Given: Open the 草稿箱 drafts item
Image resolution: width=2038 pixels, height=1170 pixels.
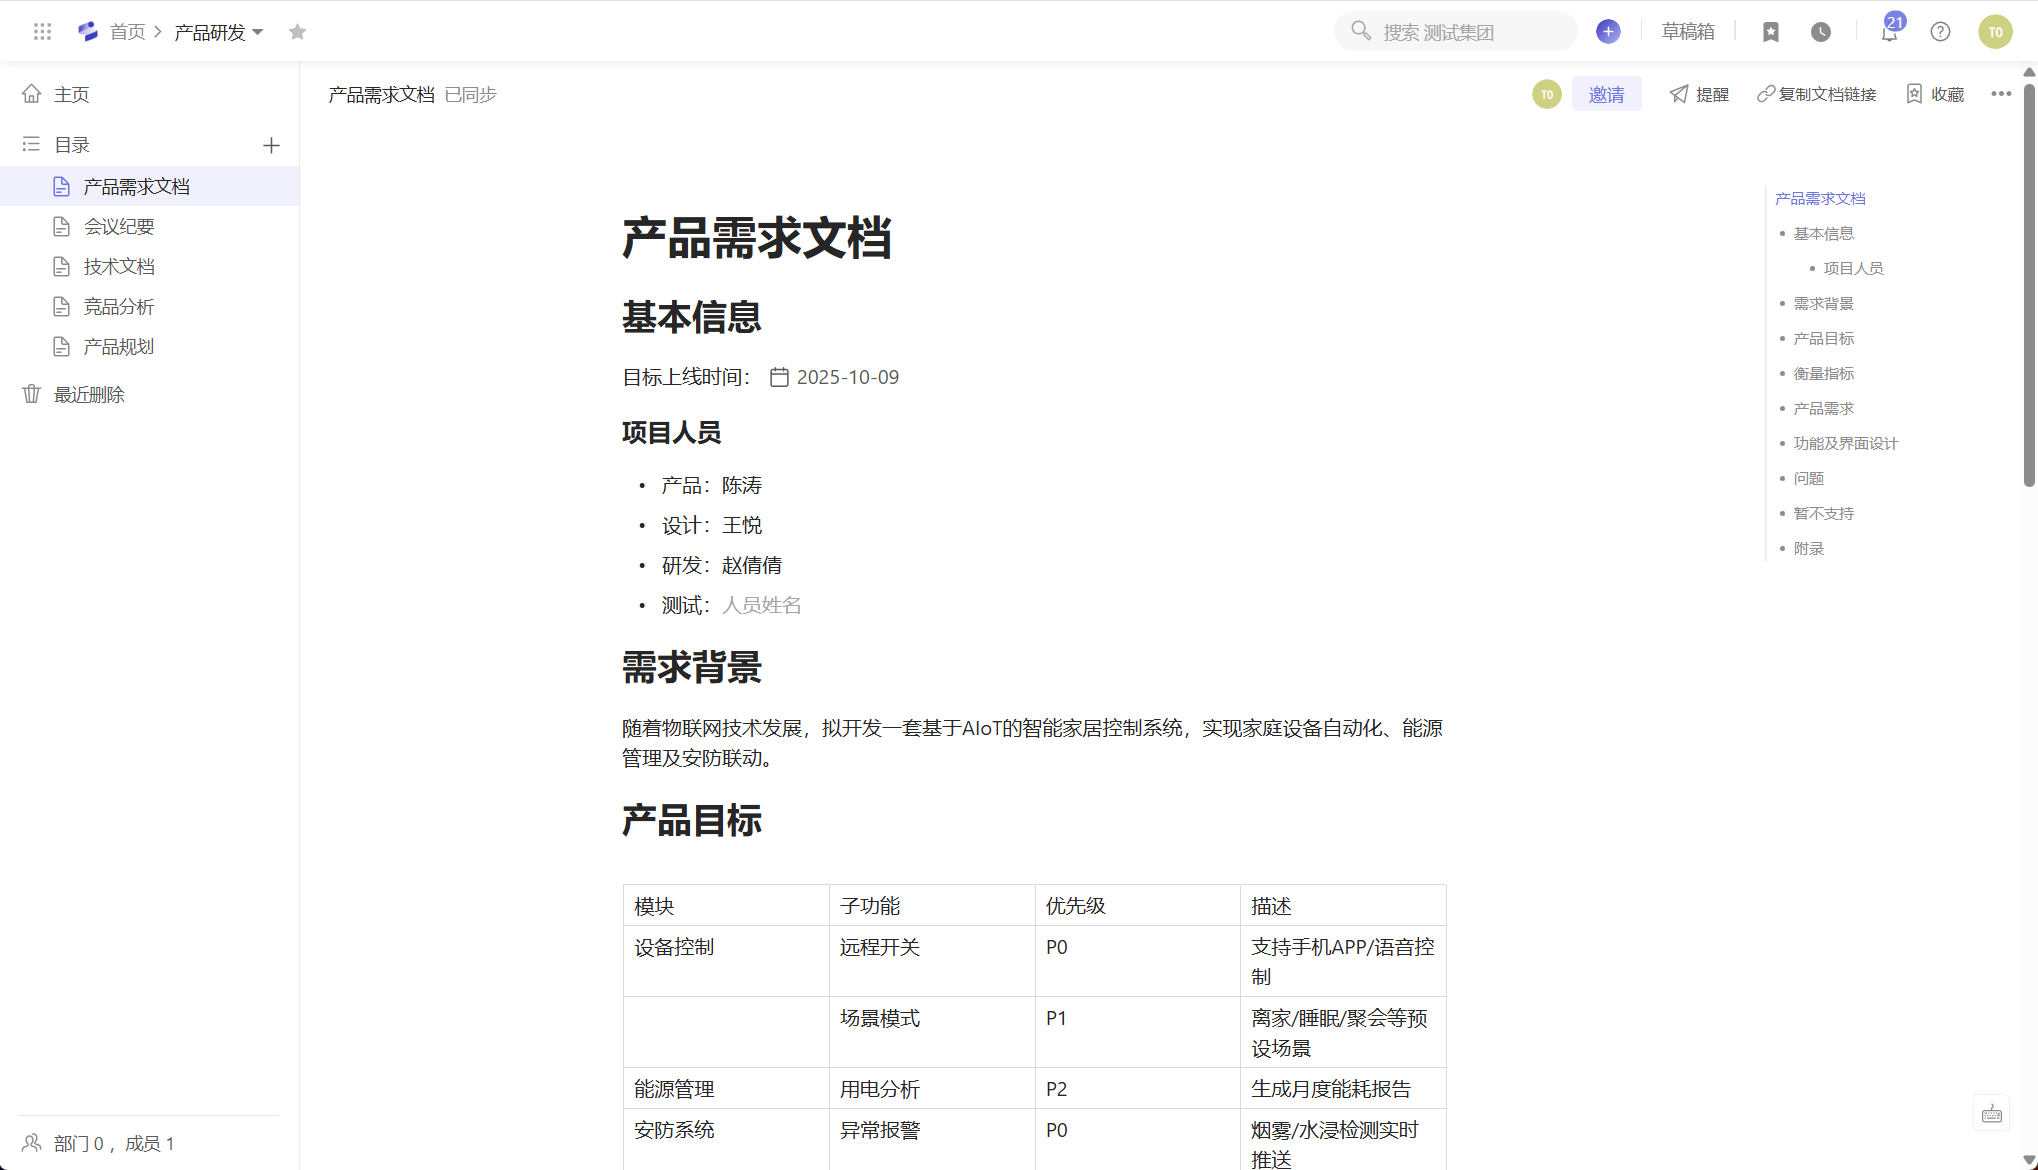Looking at the screenshot, I should click(x=1688, y=31).
